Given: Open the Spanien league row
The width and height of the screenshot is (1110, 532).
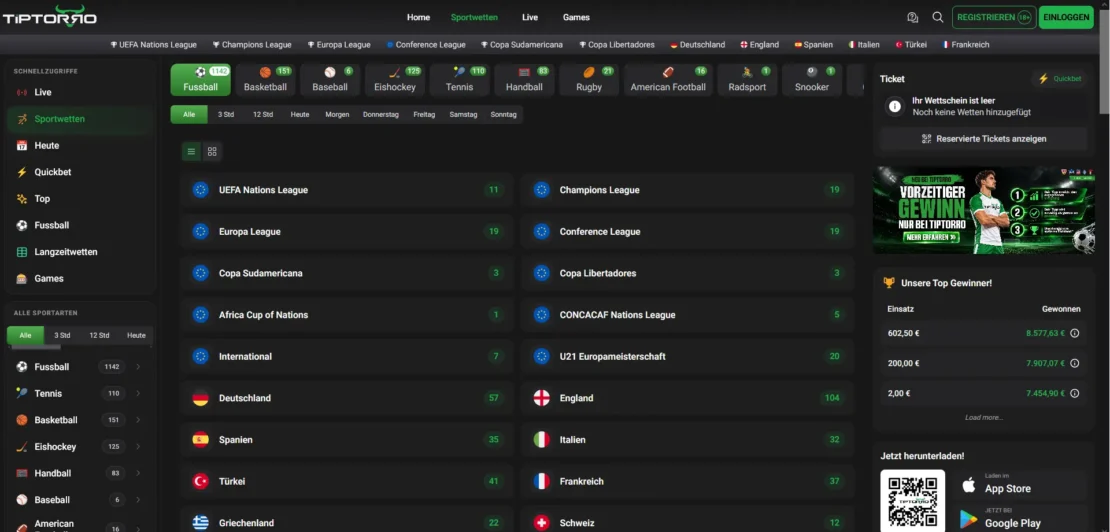Looking at the screenshot, I should pyautogui.click(x=347, y=440).
